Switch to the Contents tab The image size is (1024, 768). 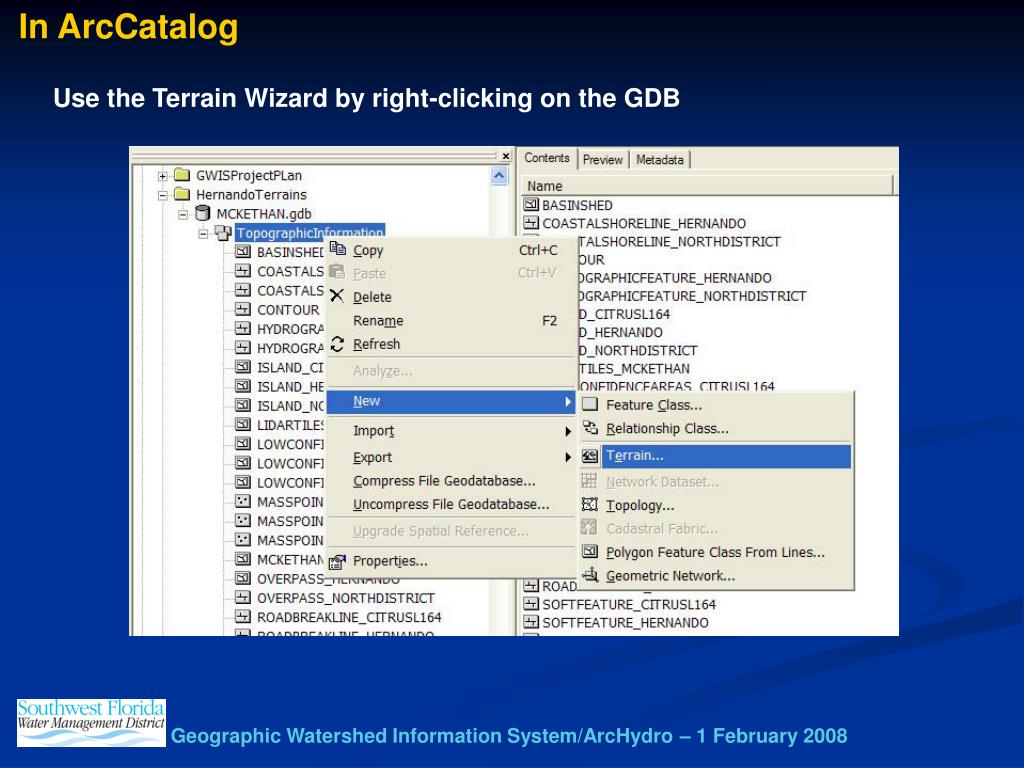547,158
